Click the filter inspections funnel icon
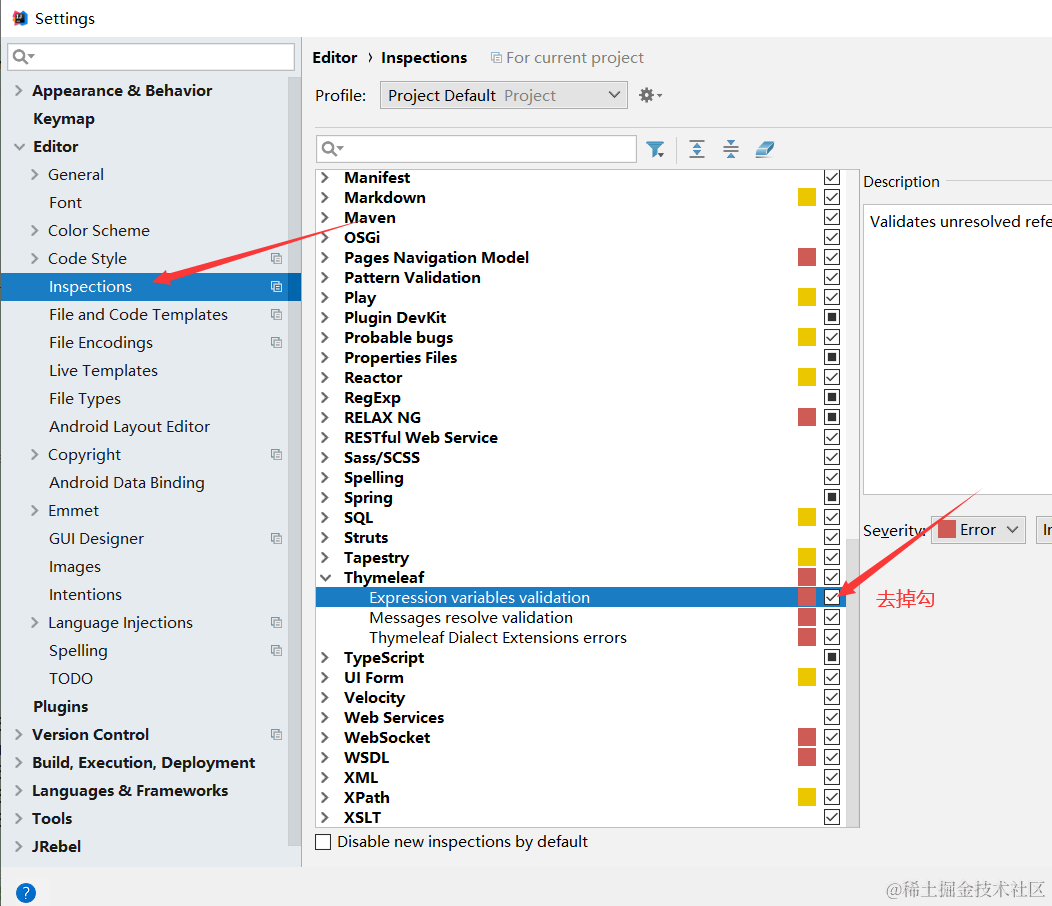The width and height of the screenshot is (1052, 906). point(655,149)
